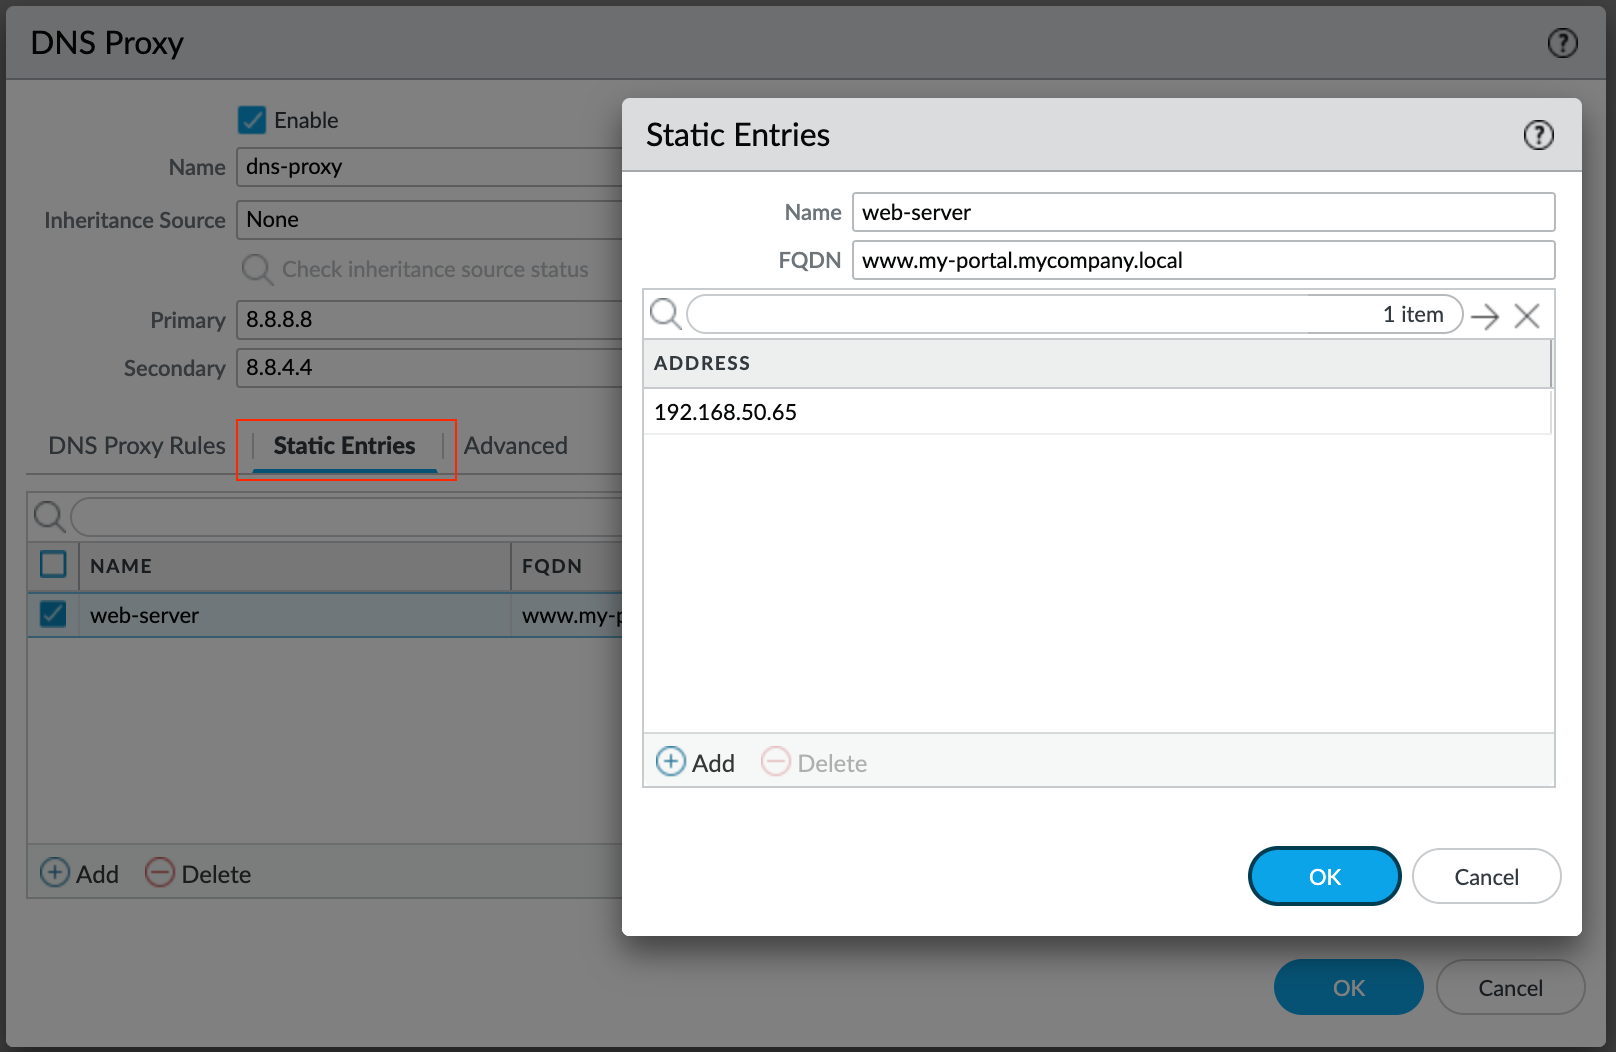Open help for the DNS Proxy window
Image resolution: width=1616 pixels, height=1052 pixels.
(x=1562, y=43)
